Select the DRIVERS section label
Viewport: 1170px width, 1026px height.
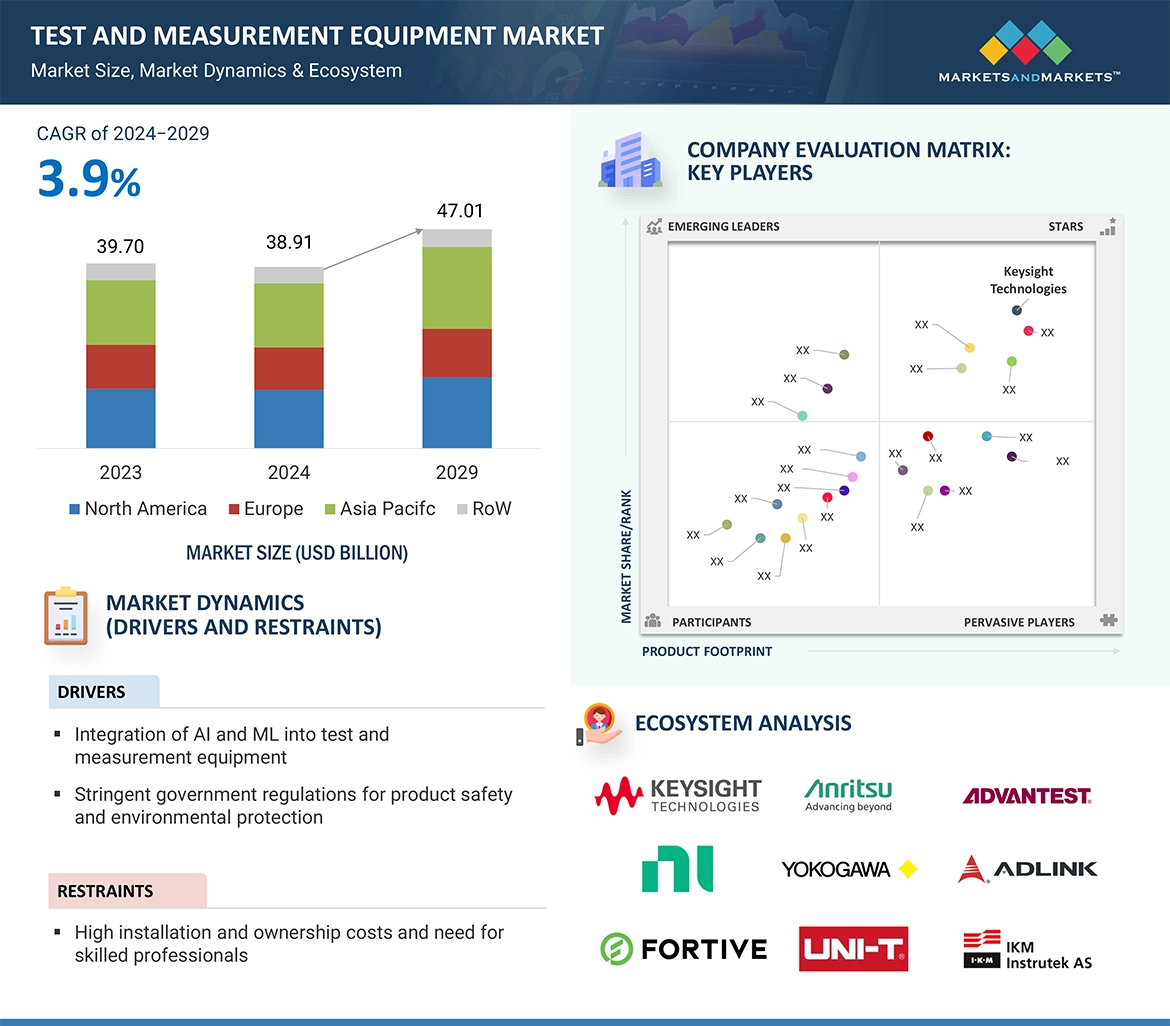click(92, 692)
